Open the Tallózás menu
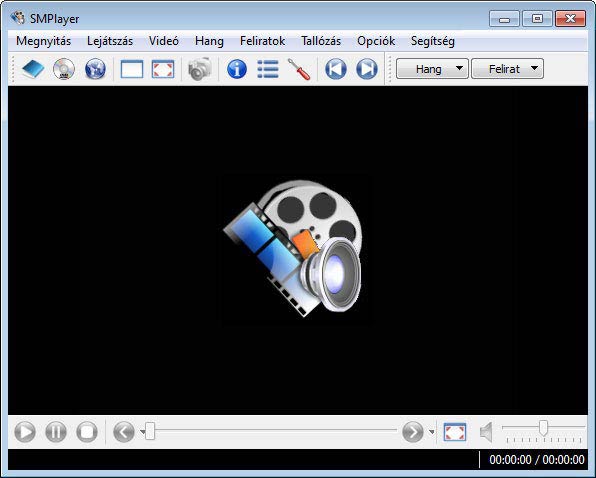The image size is (596, 478). [x=321, y=41]
